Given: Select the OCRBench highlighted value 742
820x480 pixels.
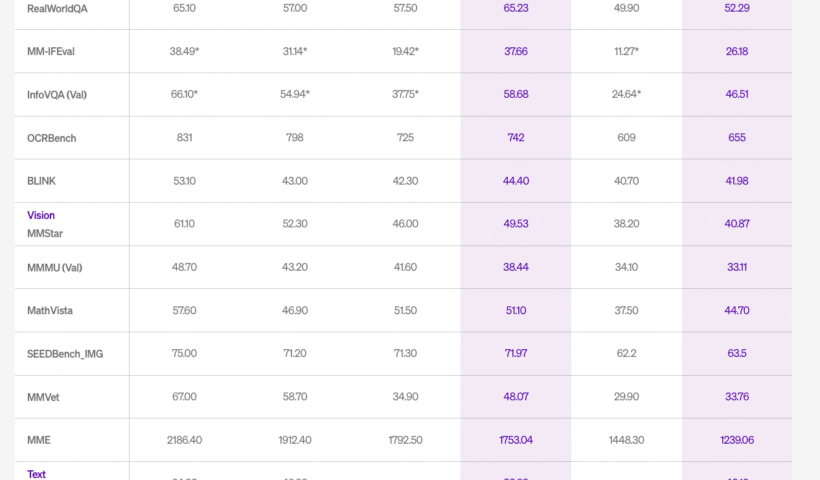Looking at the screenshot, I should pos(516,138).
